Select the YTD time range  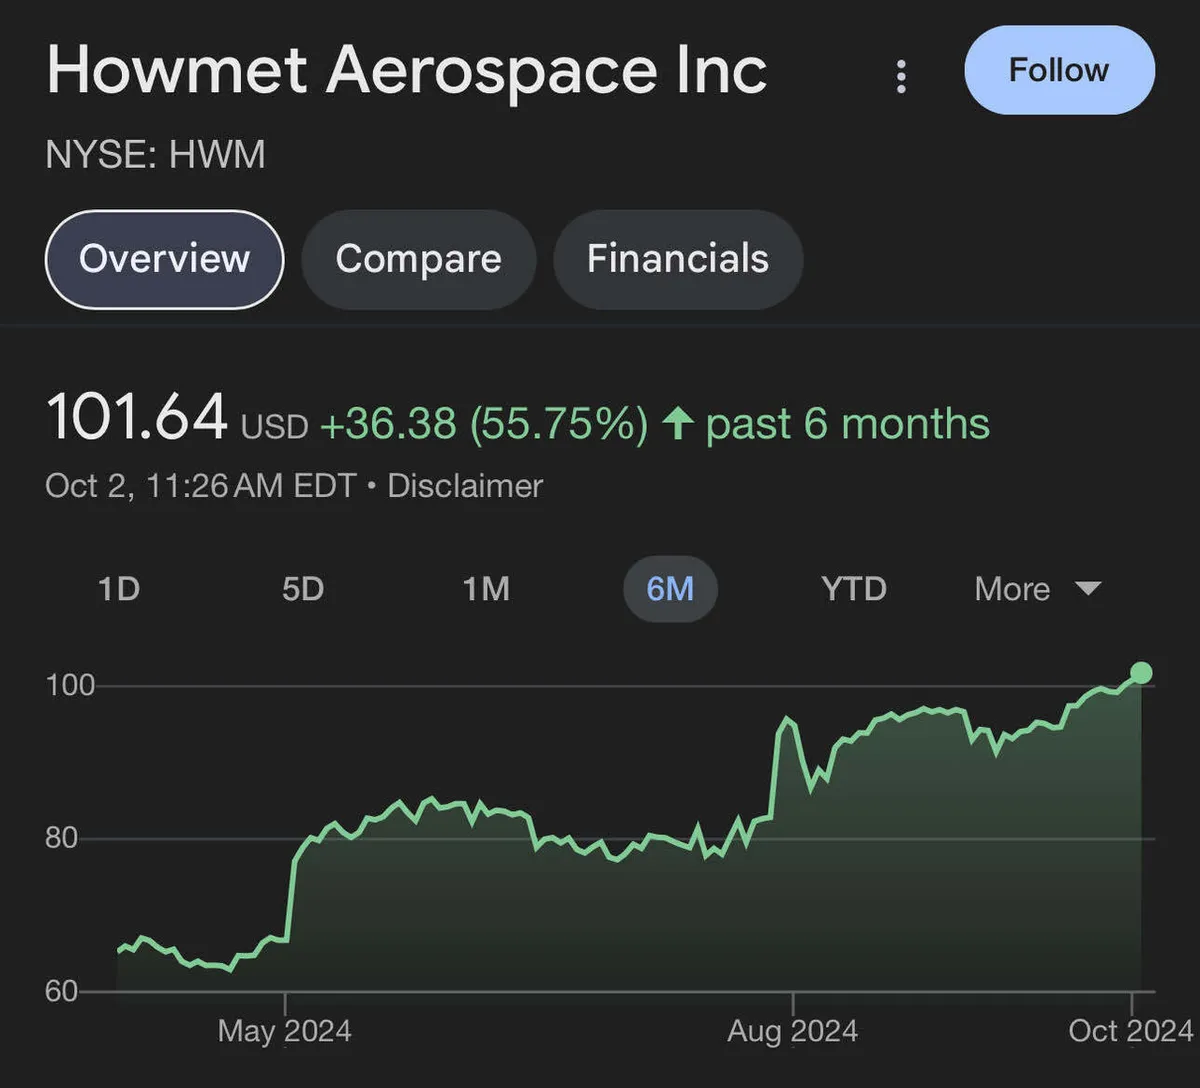tap(853, 589)
